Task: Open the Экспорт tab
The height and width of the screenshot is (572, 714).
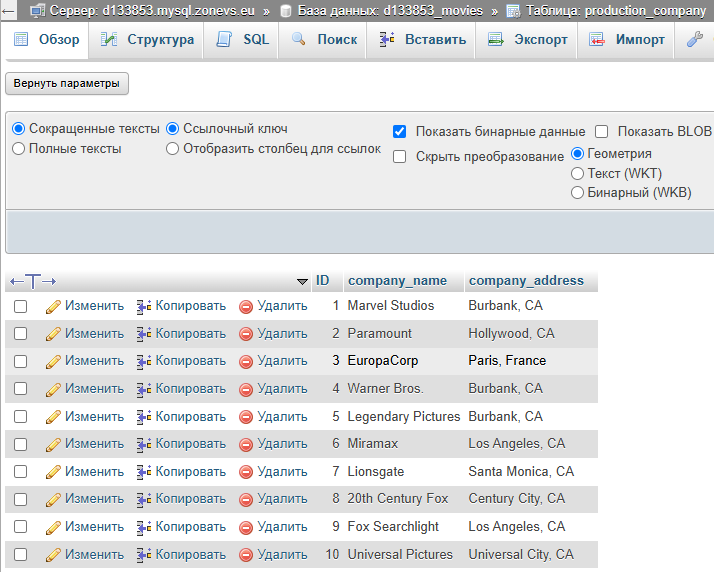Action: pyautogui.click(x=527, y=40)
